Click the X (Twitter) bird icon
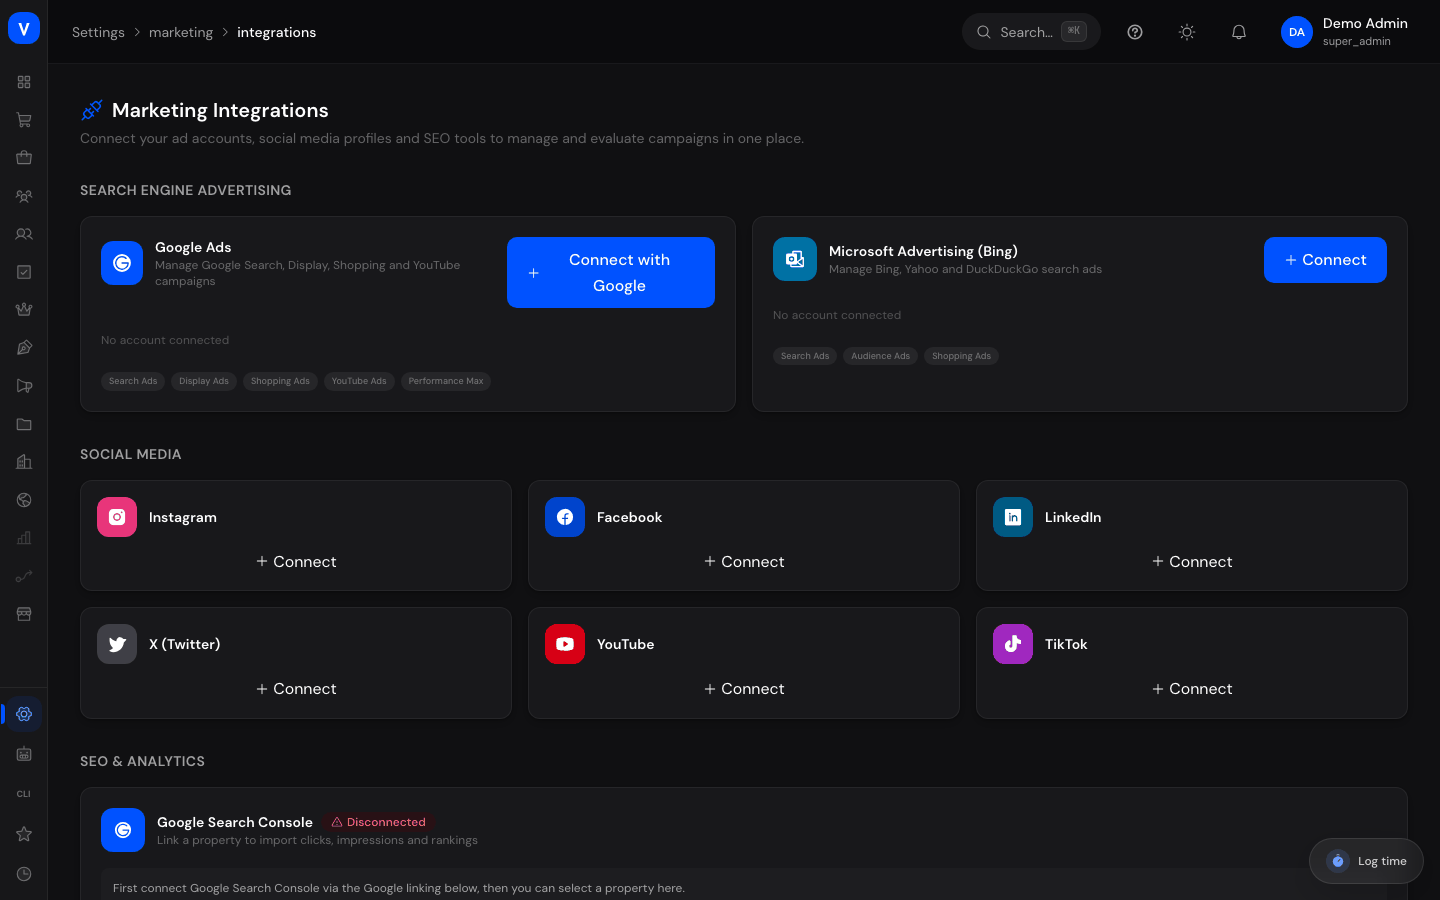Viewport: 1440px width, 900px height. pos(117,644)
